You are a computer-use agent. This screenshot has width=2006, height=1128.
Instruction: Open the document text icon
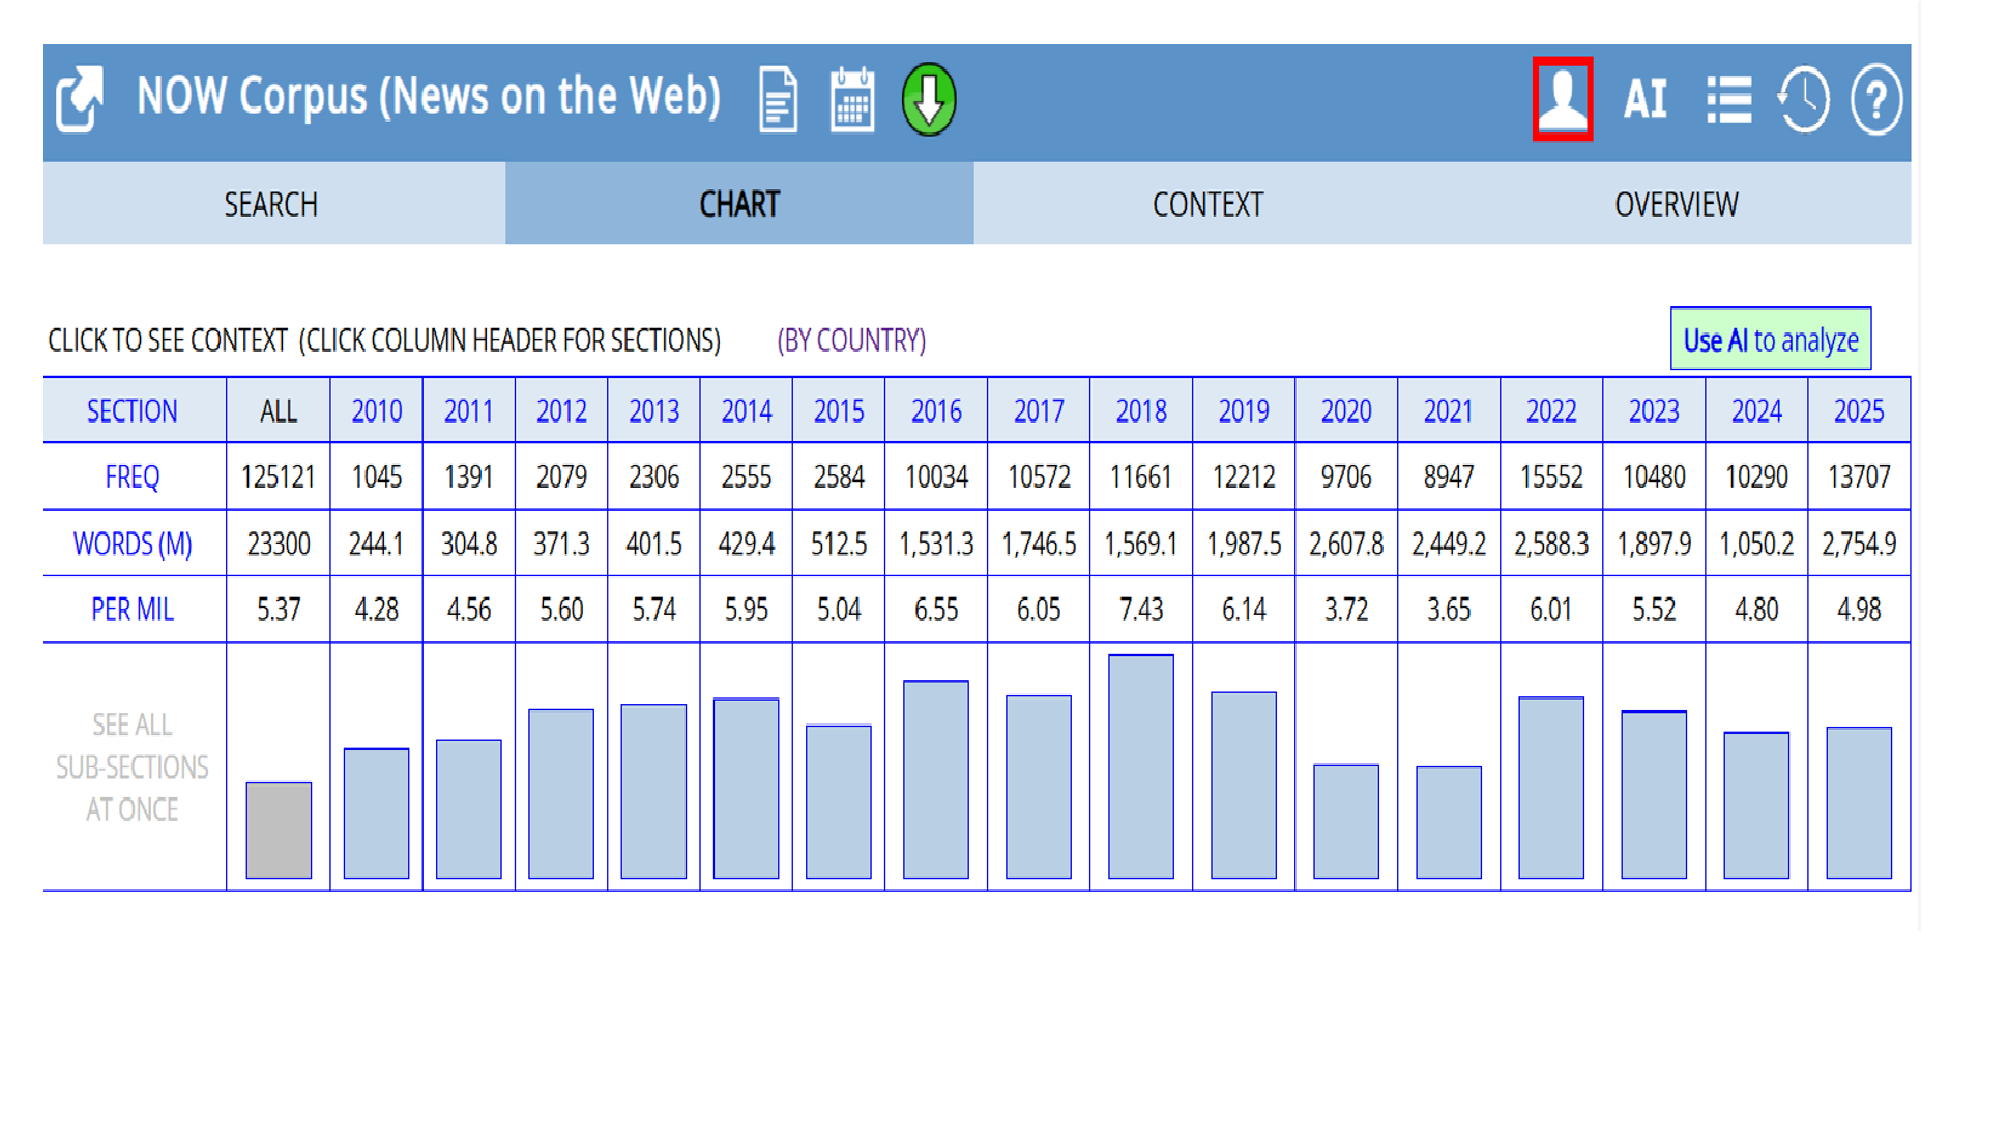[x=778, y=99]
